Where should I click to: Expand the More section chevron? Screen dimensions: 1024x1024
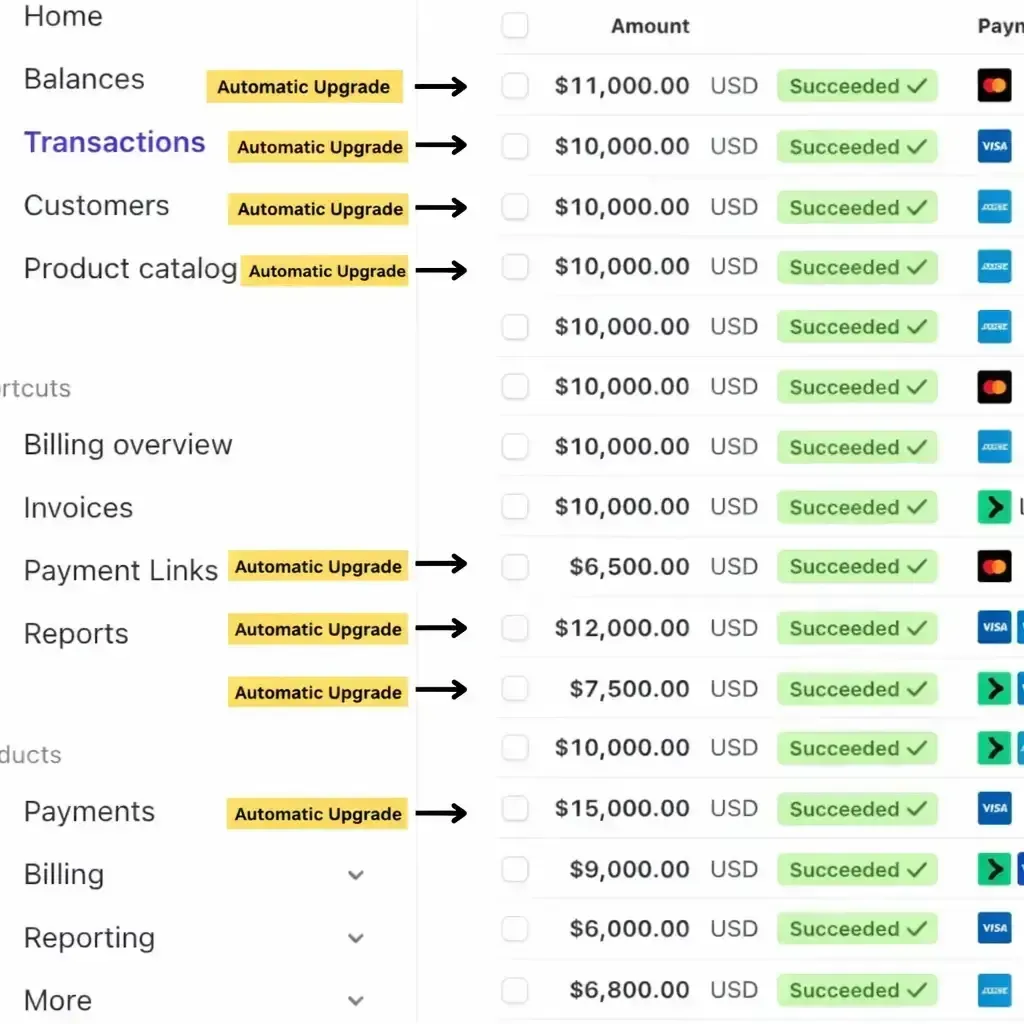(355, 1001)
